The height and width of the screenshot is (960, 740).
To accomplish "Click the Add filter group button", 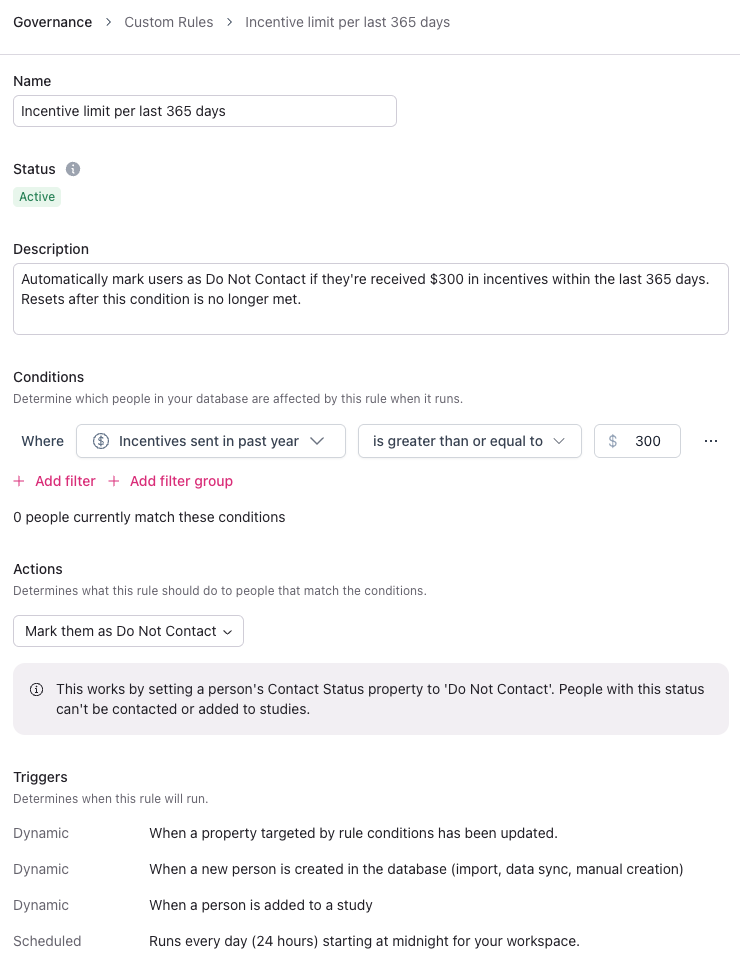I will tap(181, 481).
